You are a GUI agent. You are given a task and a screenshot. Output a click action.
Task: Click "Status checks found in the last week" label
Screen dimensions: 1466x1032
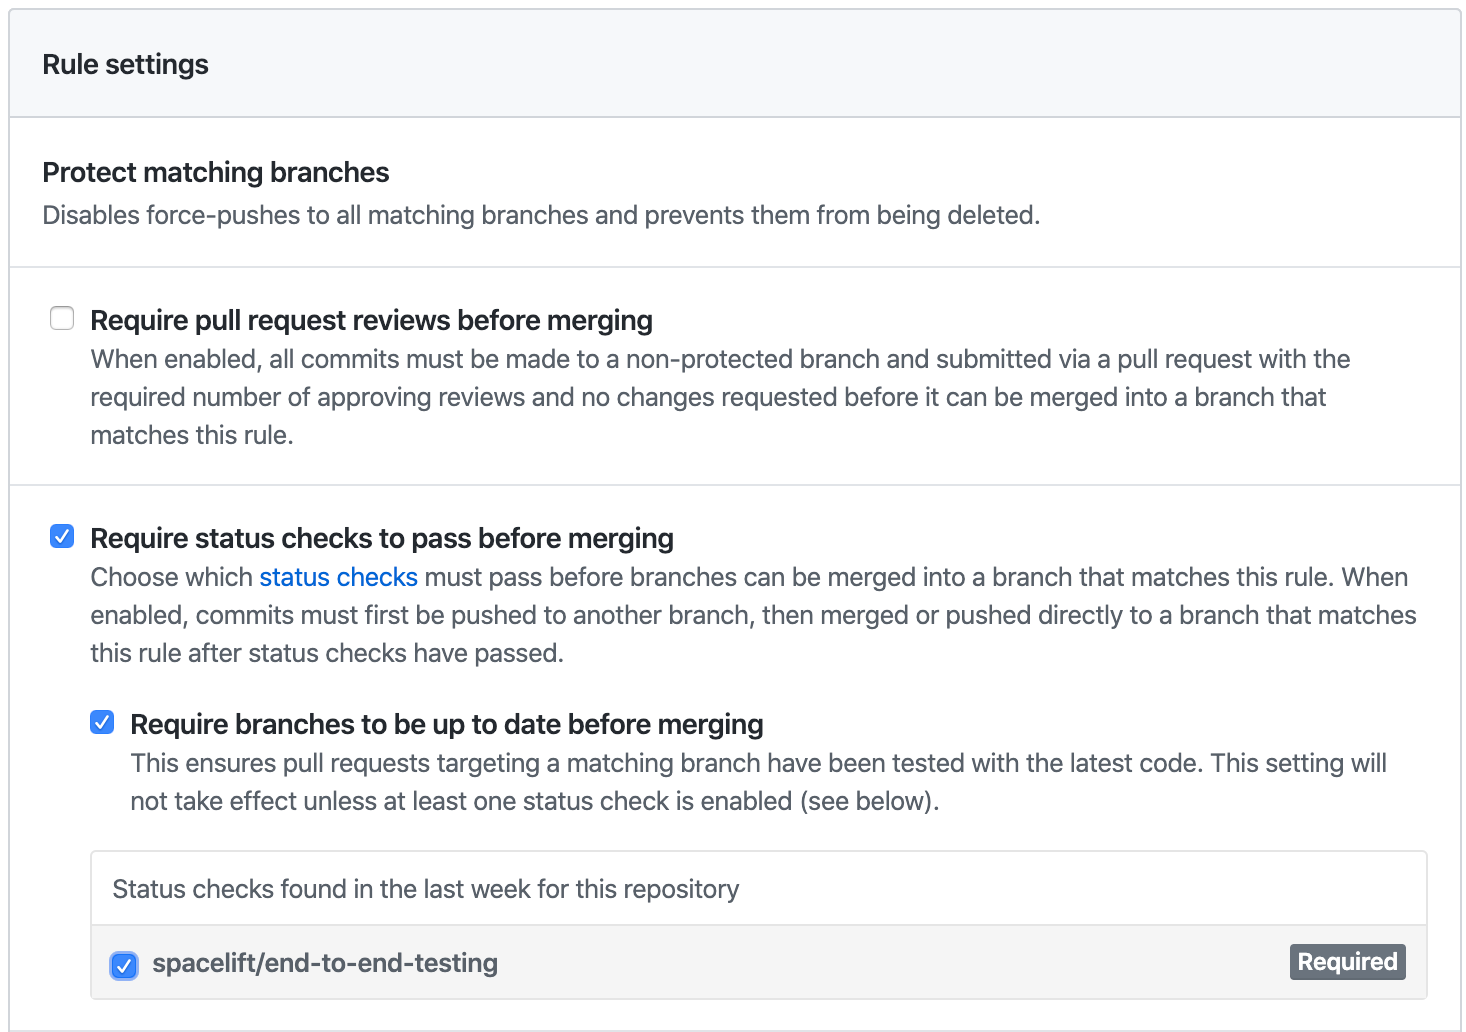(x=425, y=889)
